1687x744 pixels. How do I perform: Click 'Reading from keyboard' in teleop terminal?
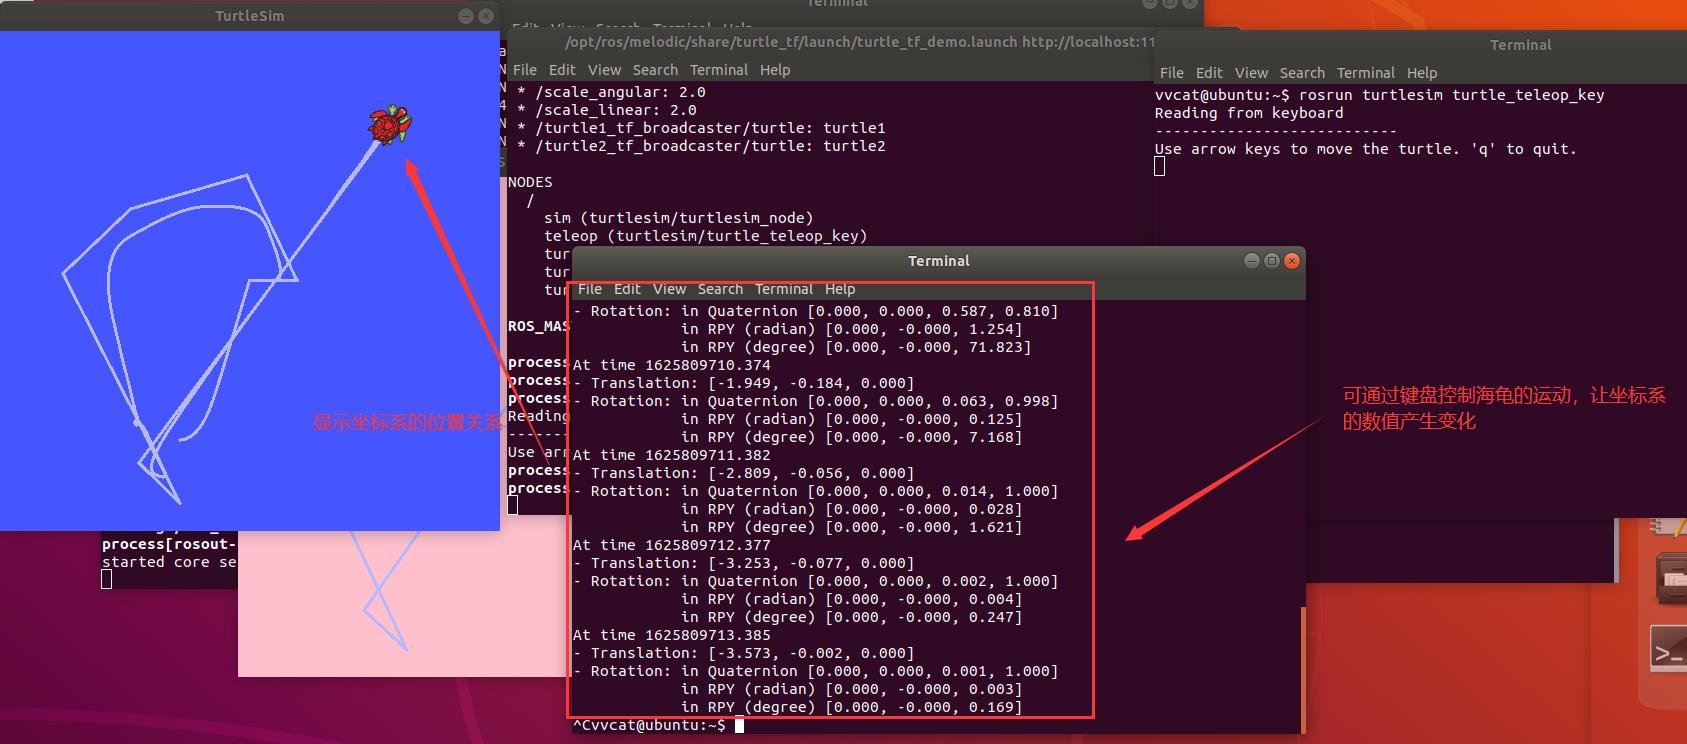(x=1249, y=113)
